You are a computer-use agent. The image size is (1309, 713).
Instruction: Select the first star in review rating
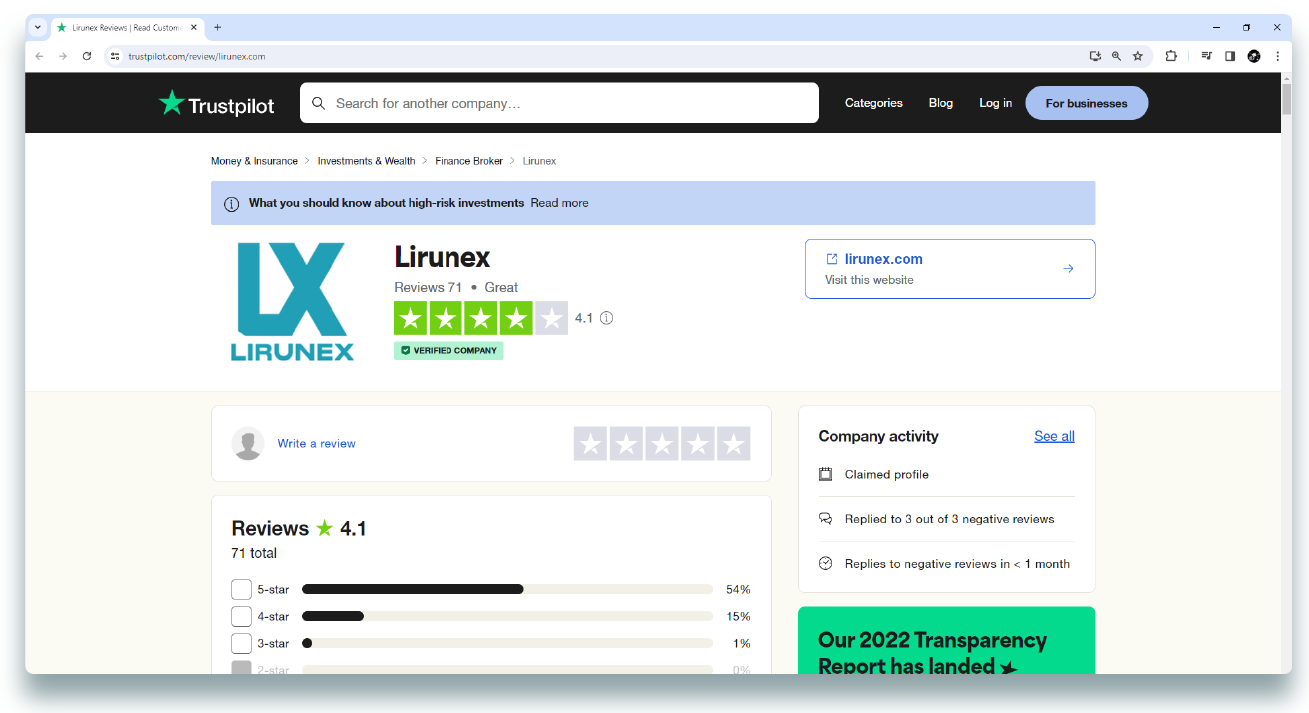pos(590,444)
